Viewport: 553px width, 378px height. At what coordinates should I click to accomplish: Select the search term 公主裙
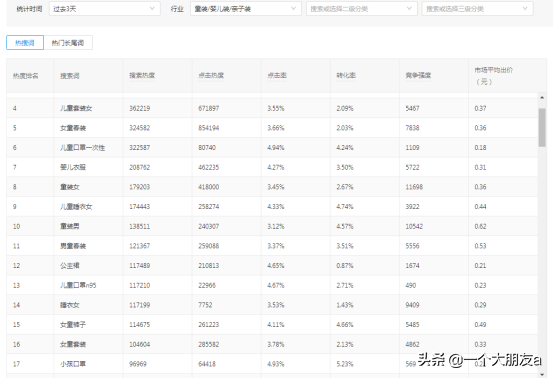pos(69,266)
